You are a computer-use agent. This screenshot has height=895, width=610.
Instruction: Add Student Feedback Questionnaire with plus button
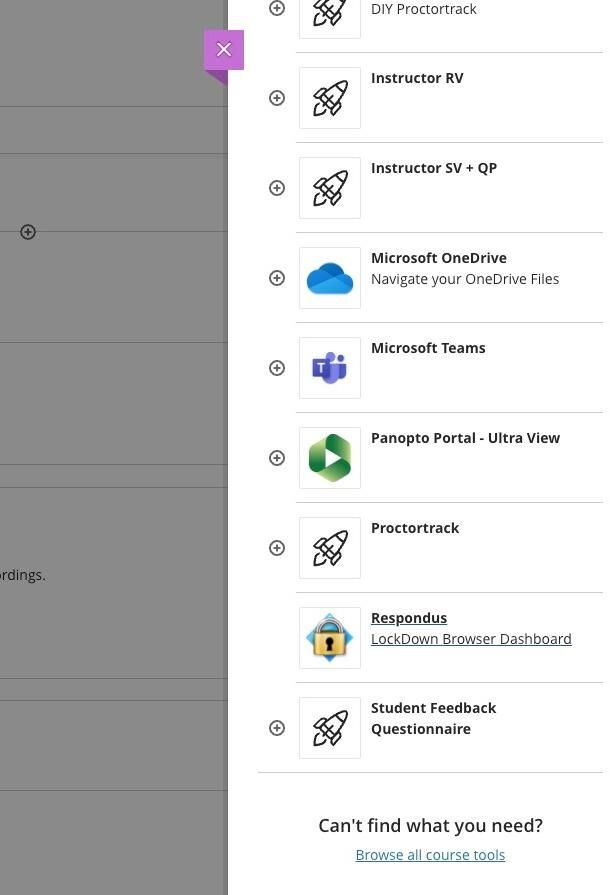pyautogui.click(x=277, y=728)
